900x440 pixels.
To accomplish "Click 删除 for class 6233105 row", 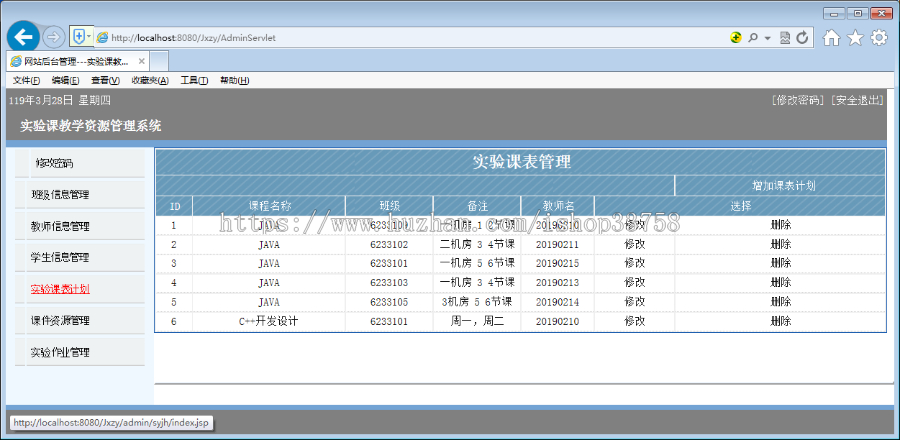I will point(781,302).
